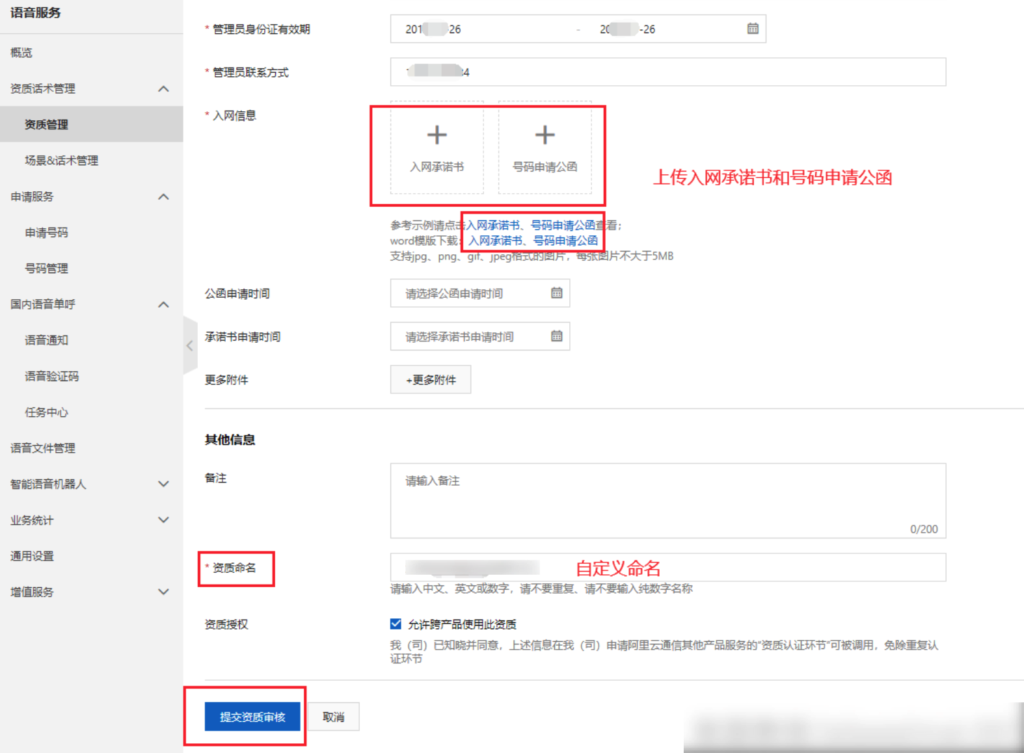Click the plus icon to upload 号码申请公函

(545, 134)
